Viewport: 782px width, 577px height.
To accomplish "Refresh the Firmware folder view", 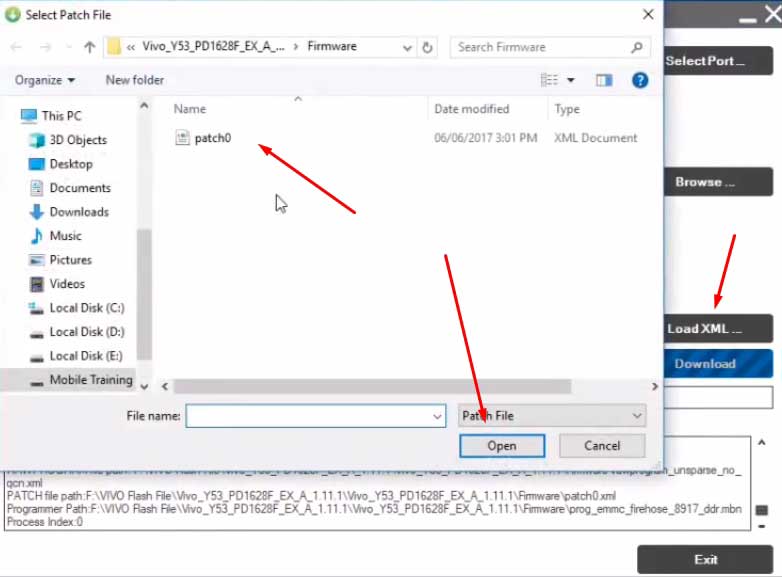I will [x=427, y=47].
